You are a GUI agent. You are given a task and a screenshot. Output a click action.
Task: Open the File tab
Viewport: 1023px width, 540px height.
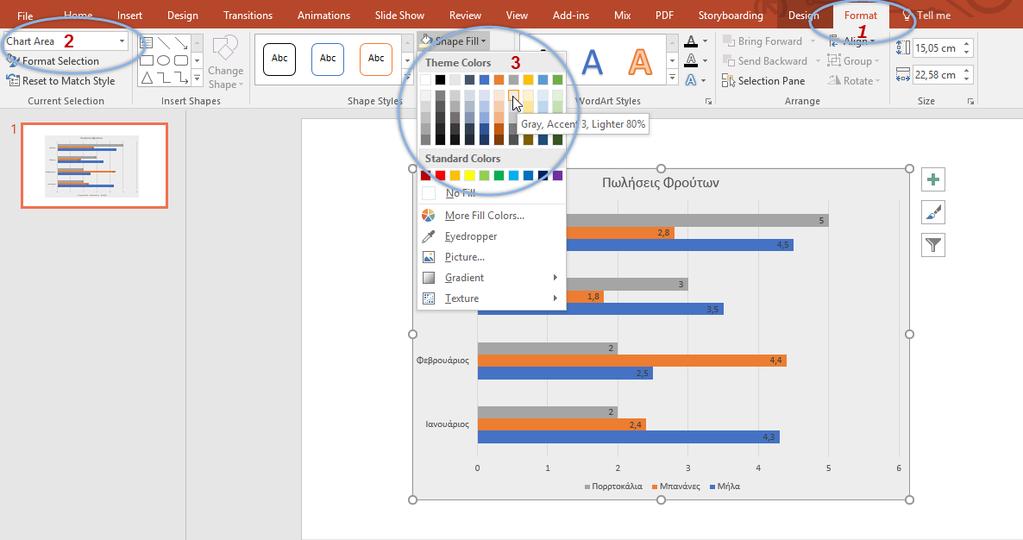[x=25, y=16]
